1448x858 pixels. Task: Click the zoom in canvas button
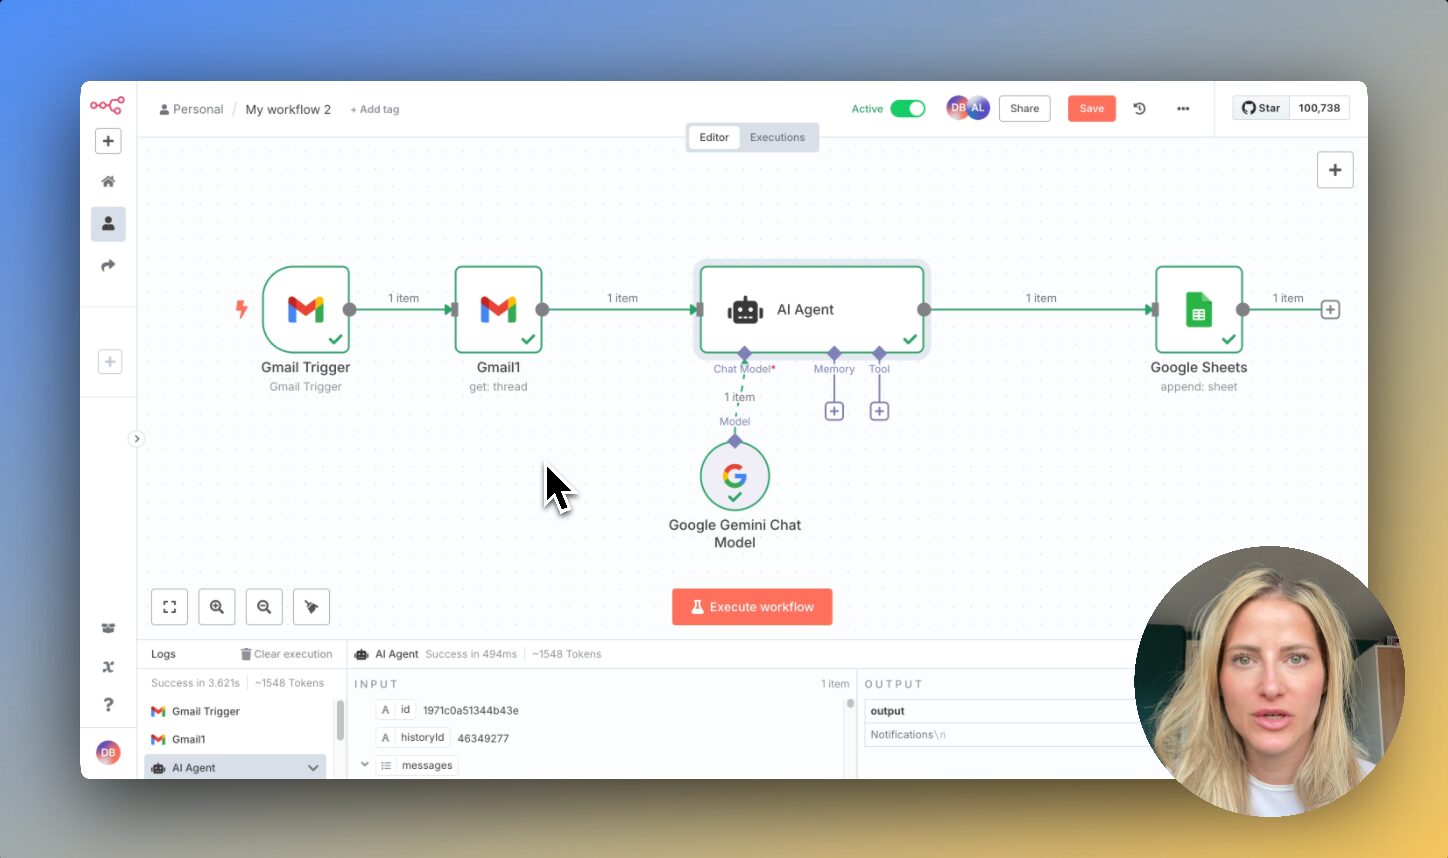(217, 606)
